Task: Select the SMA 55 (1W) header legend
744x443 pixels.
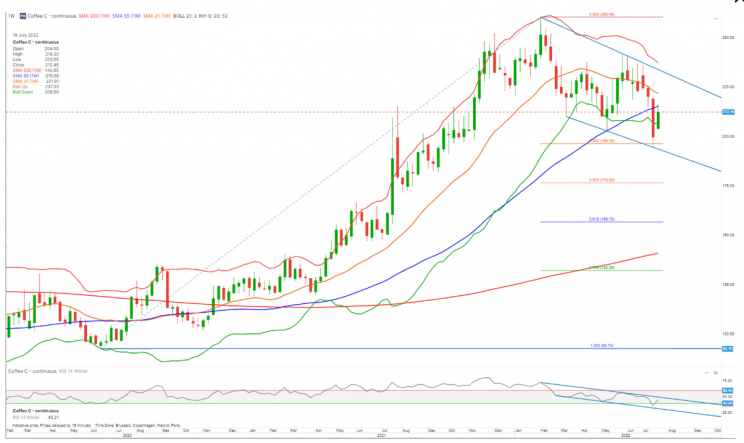Action: (x=127, y=16)
